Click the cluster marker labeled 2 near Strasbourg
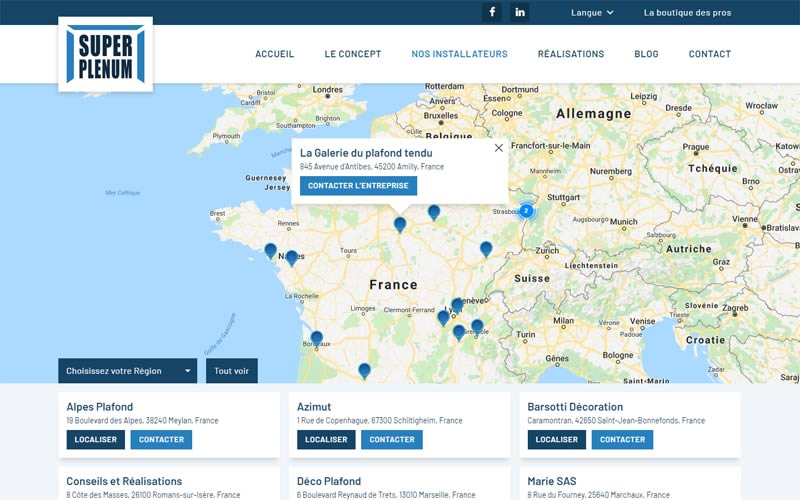The image size is (800, 500). pos(526,210)
